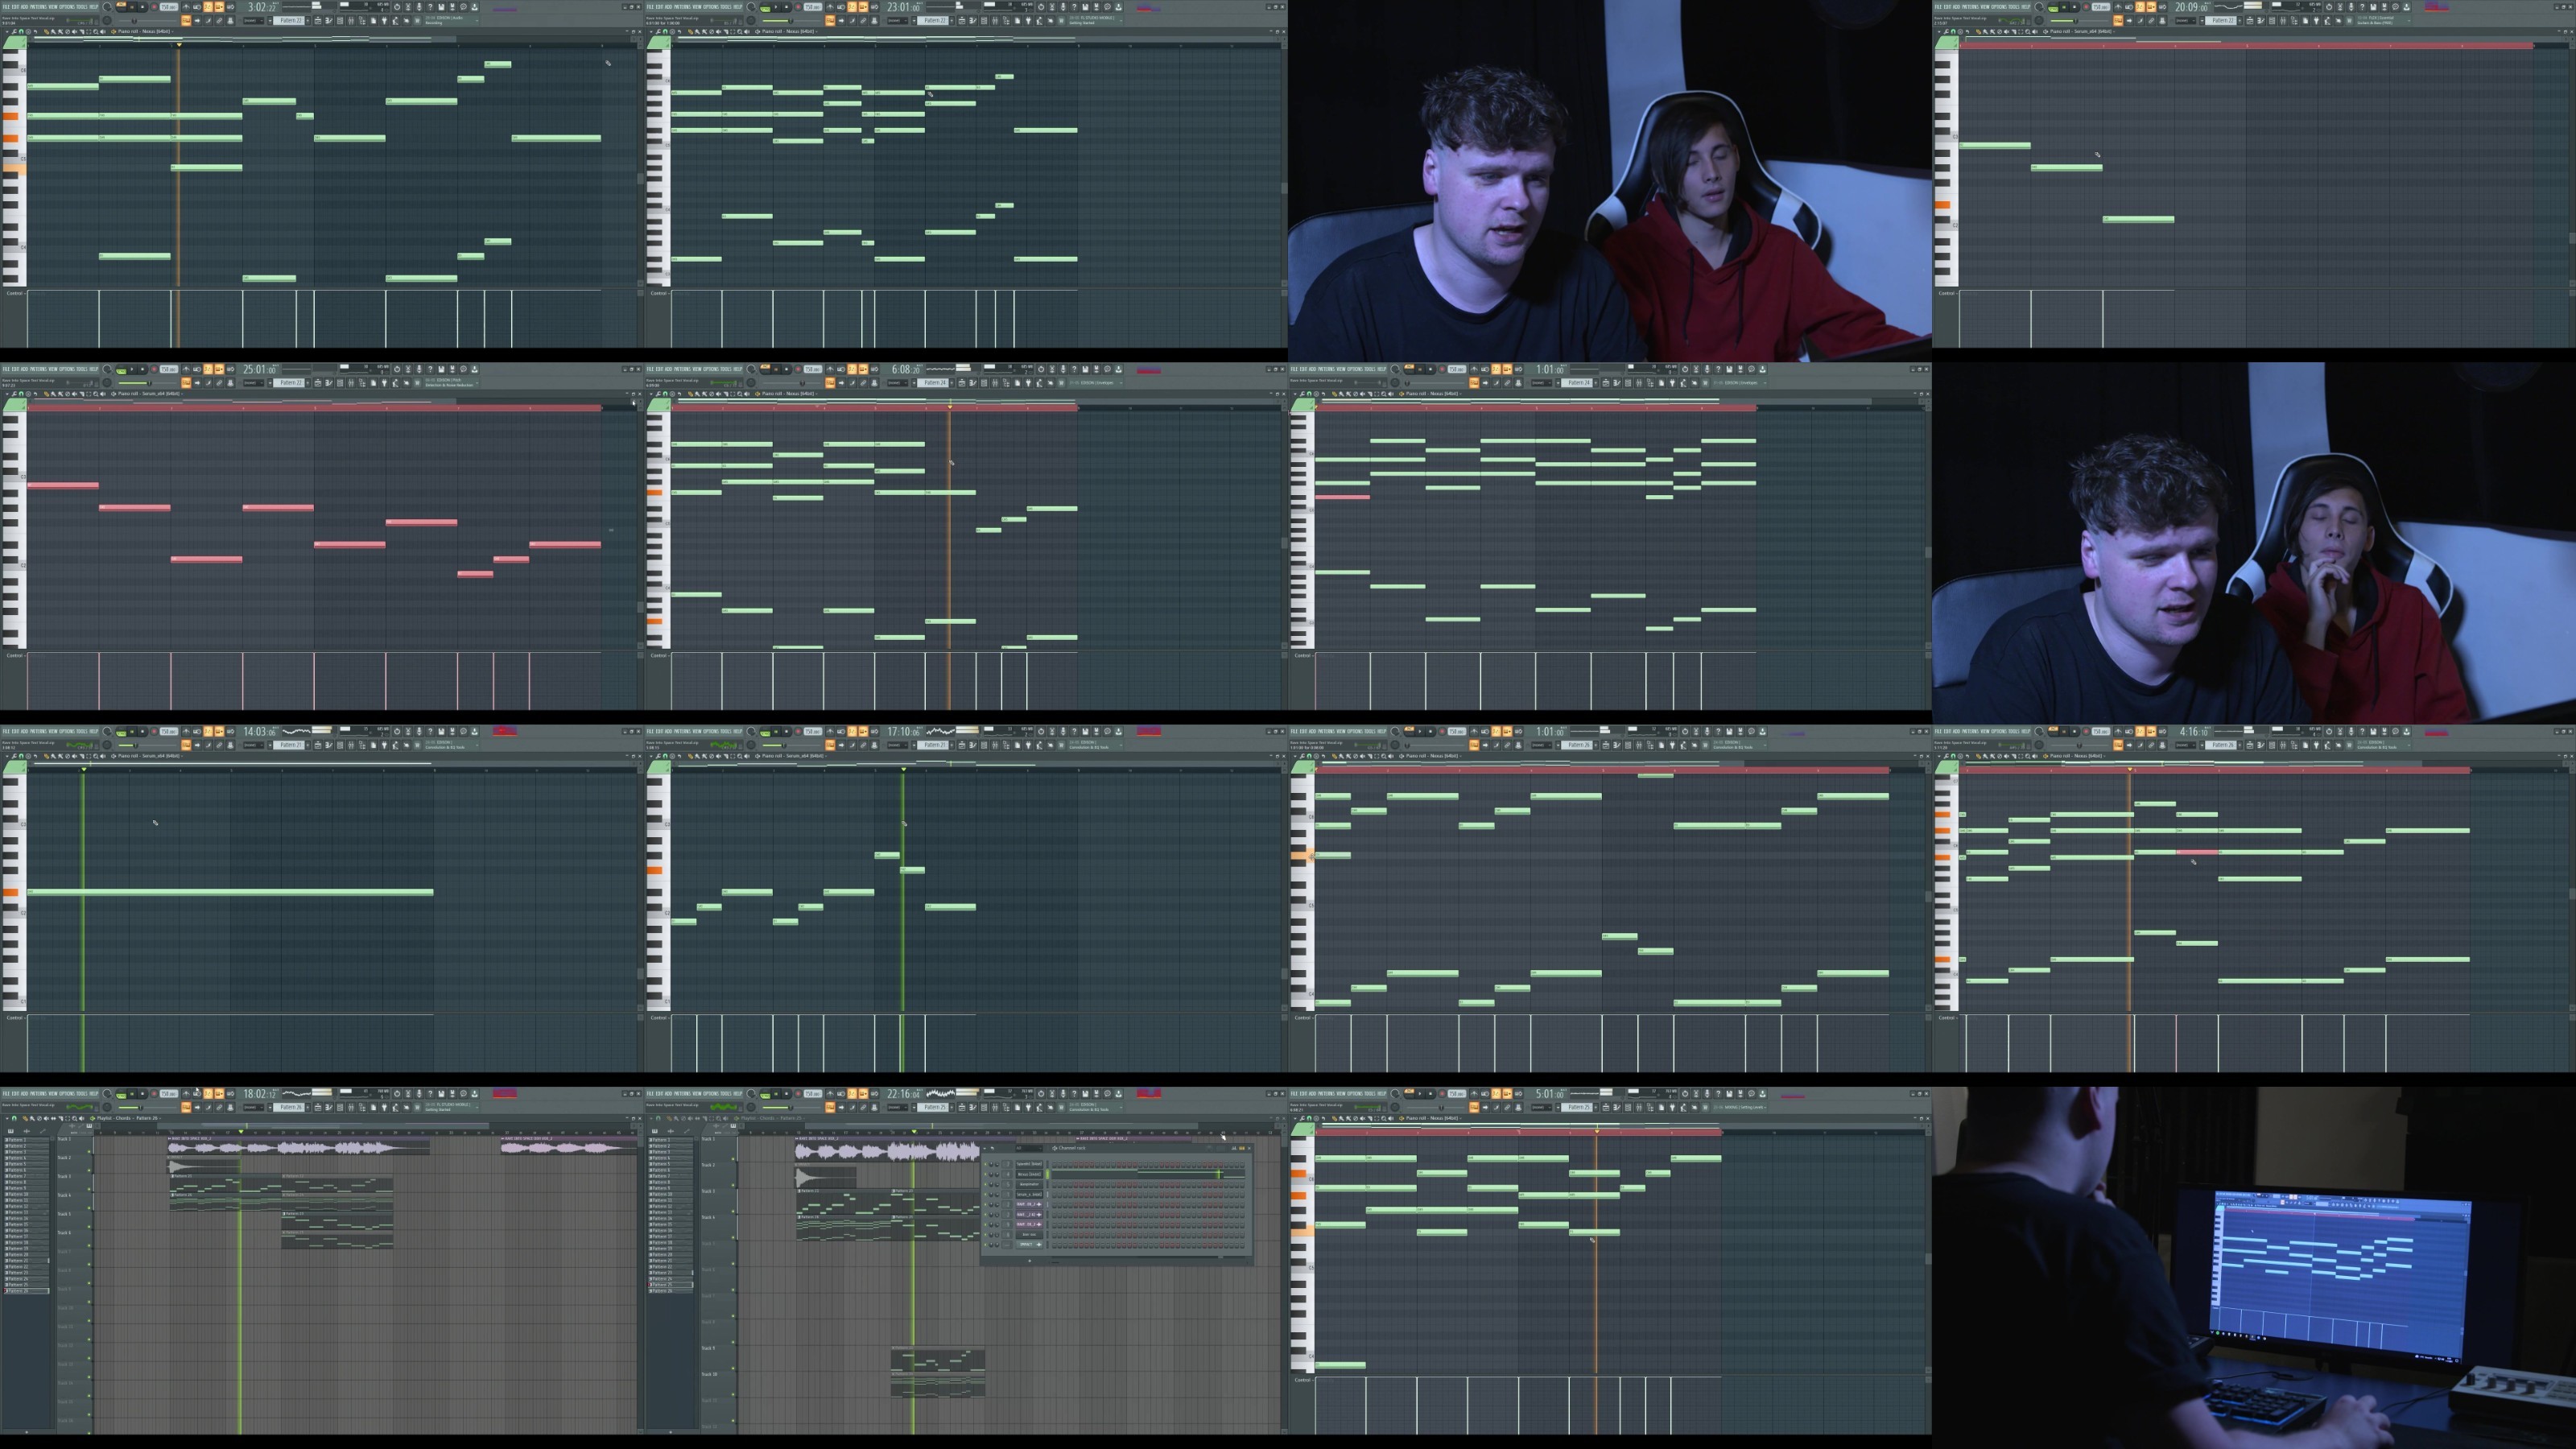Click render export icon in the 17:10:06 window
Screen dimensions: 2576x1449
tap(1096, 731)
